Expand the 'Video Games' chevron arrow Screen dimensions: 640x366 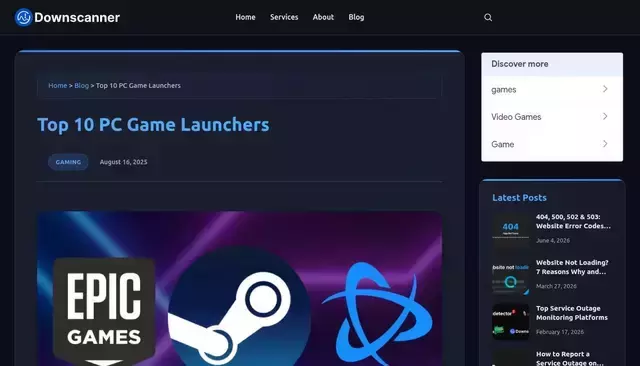(x=605, y=116)
